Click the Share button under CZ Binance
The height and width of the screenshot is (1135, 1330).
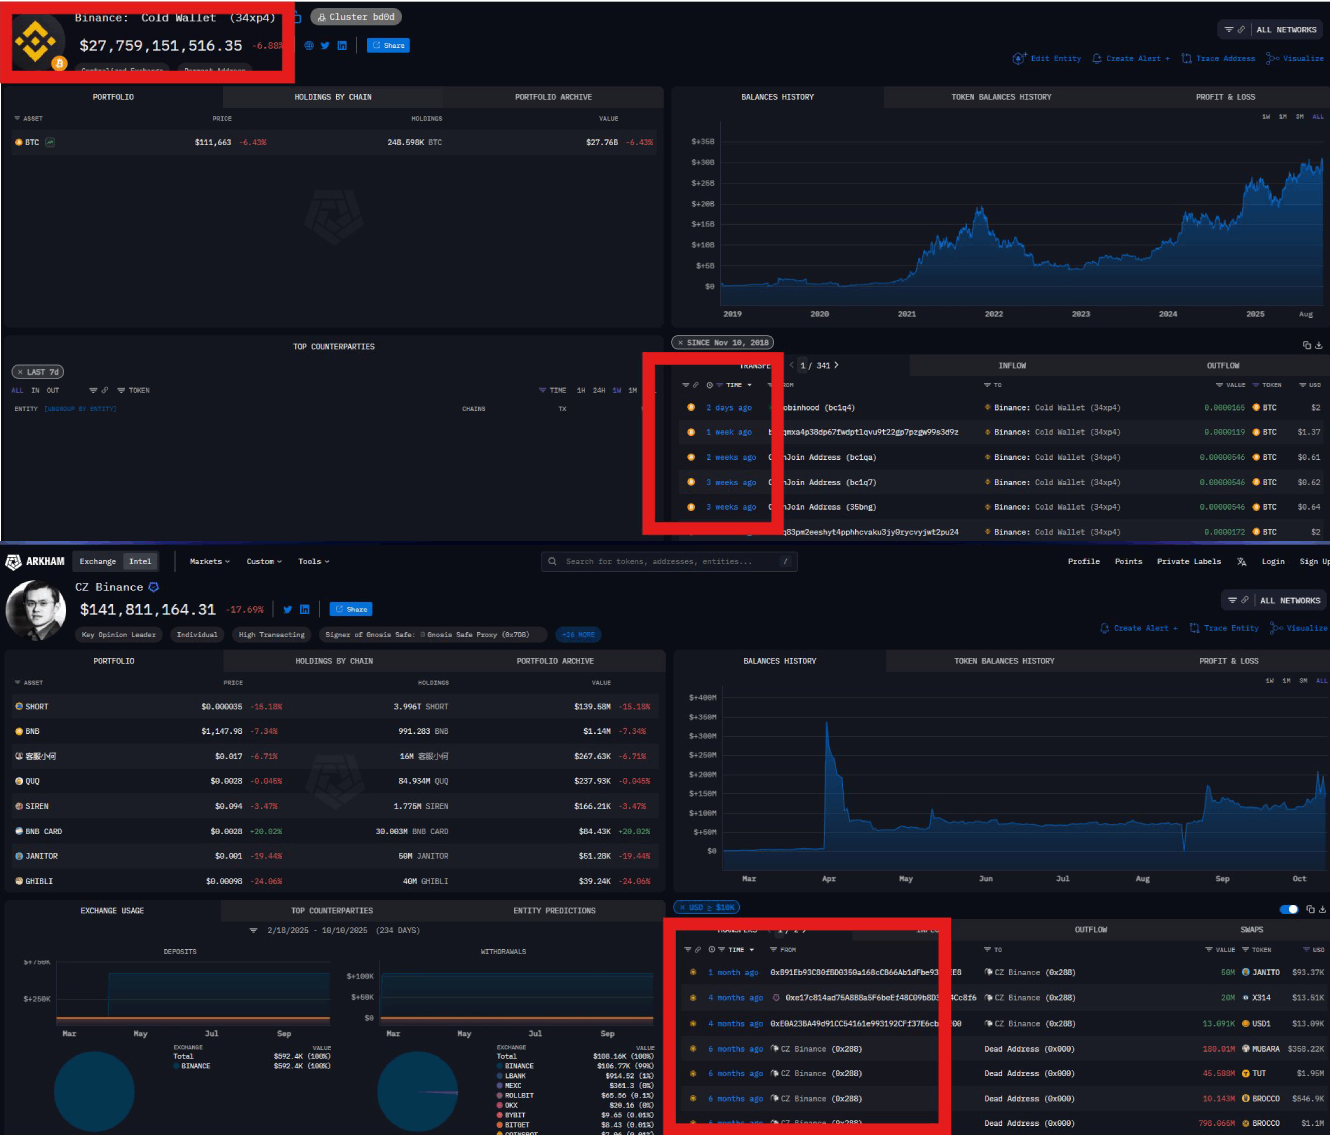351,609
